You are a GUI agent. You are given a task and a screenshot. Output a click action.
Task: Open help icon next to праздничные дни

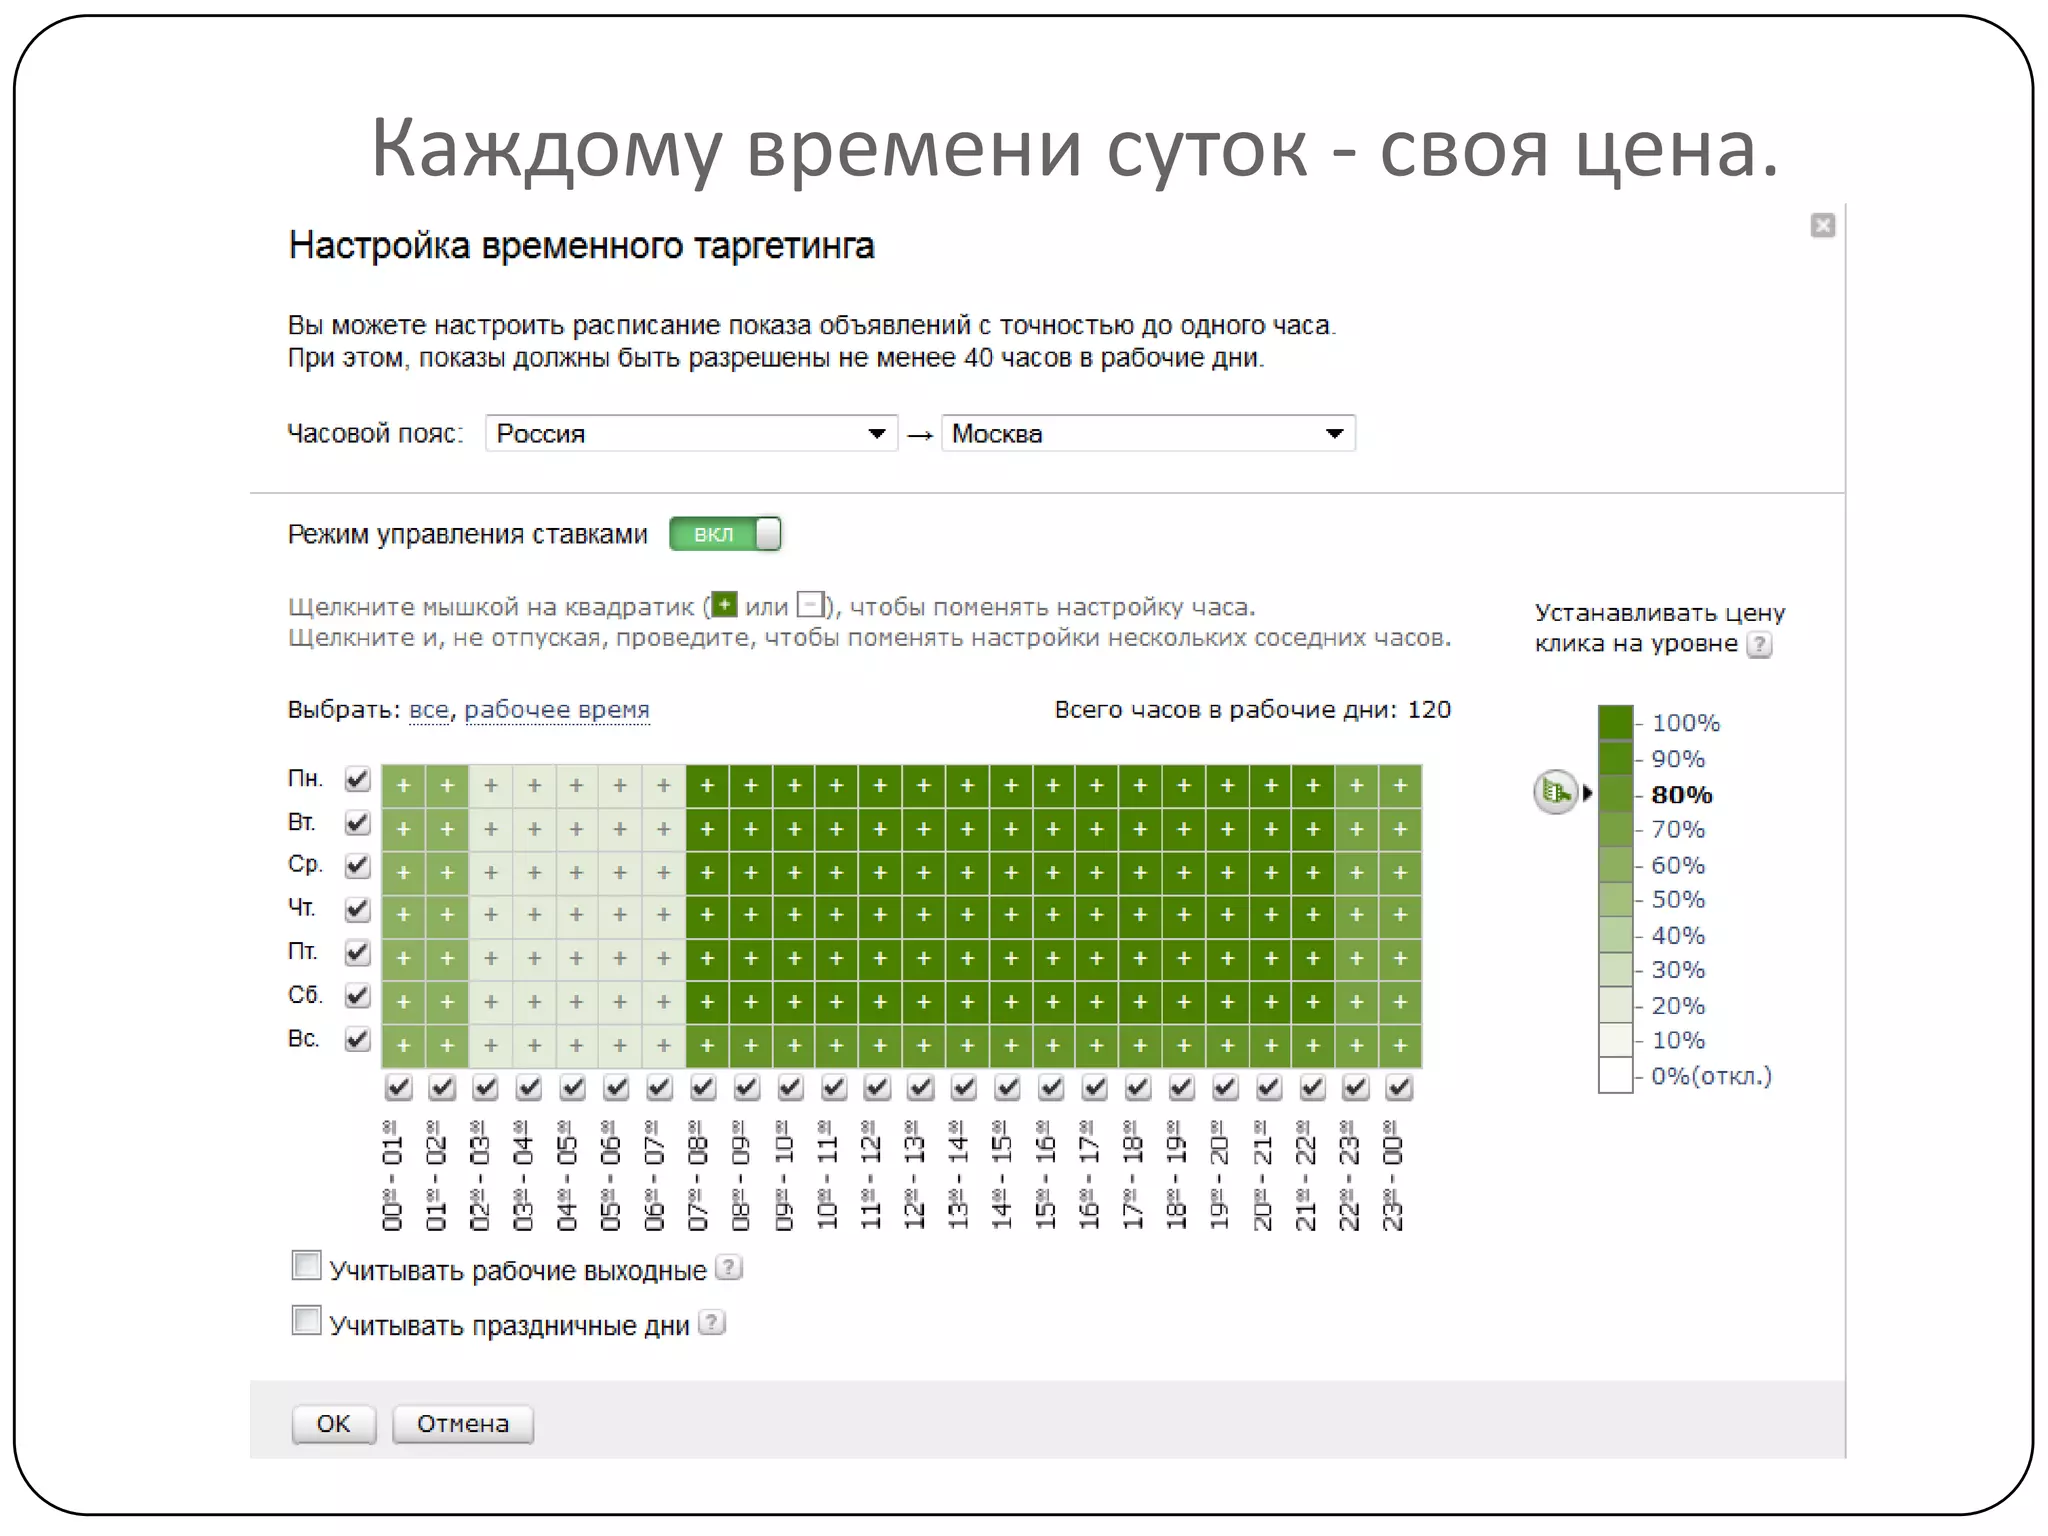coord(711,1322)
